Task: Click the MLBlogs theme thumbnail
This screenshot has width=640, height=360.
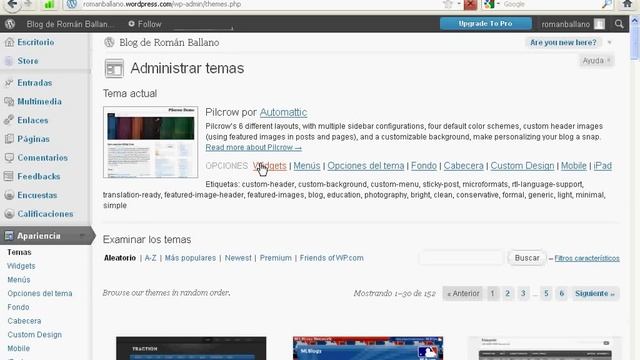Action: coord(368,348)
